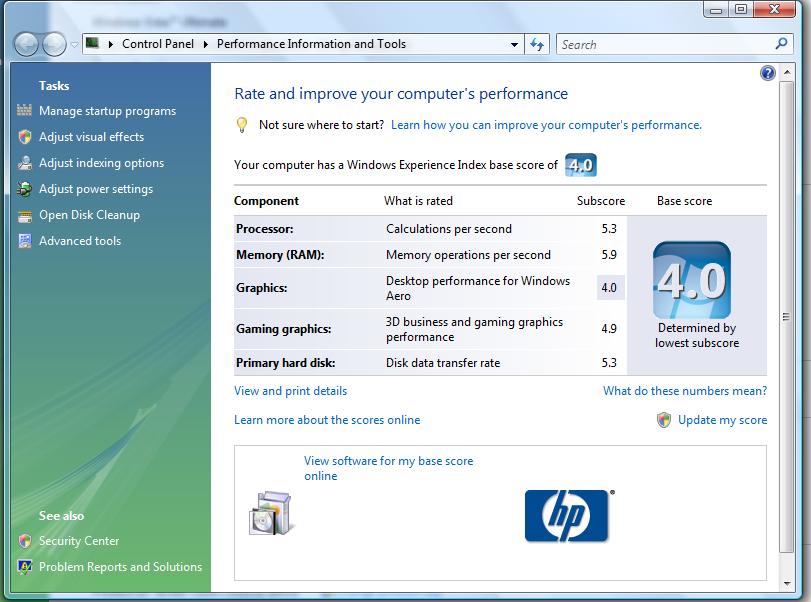Click the Advanced tools icon

(x=24, y=241)
